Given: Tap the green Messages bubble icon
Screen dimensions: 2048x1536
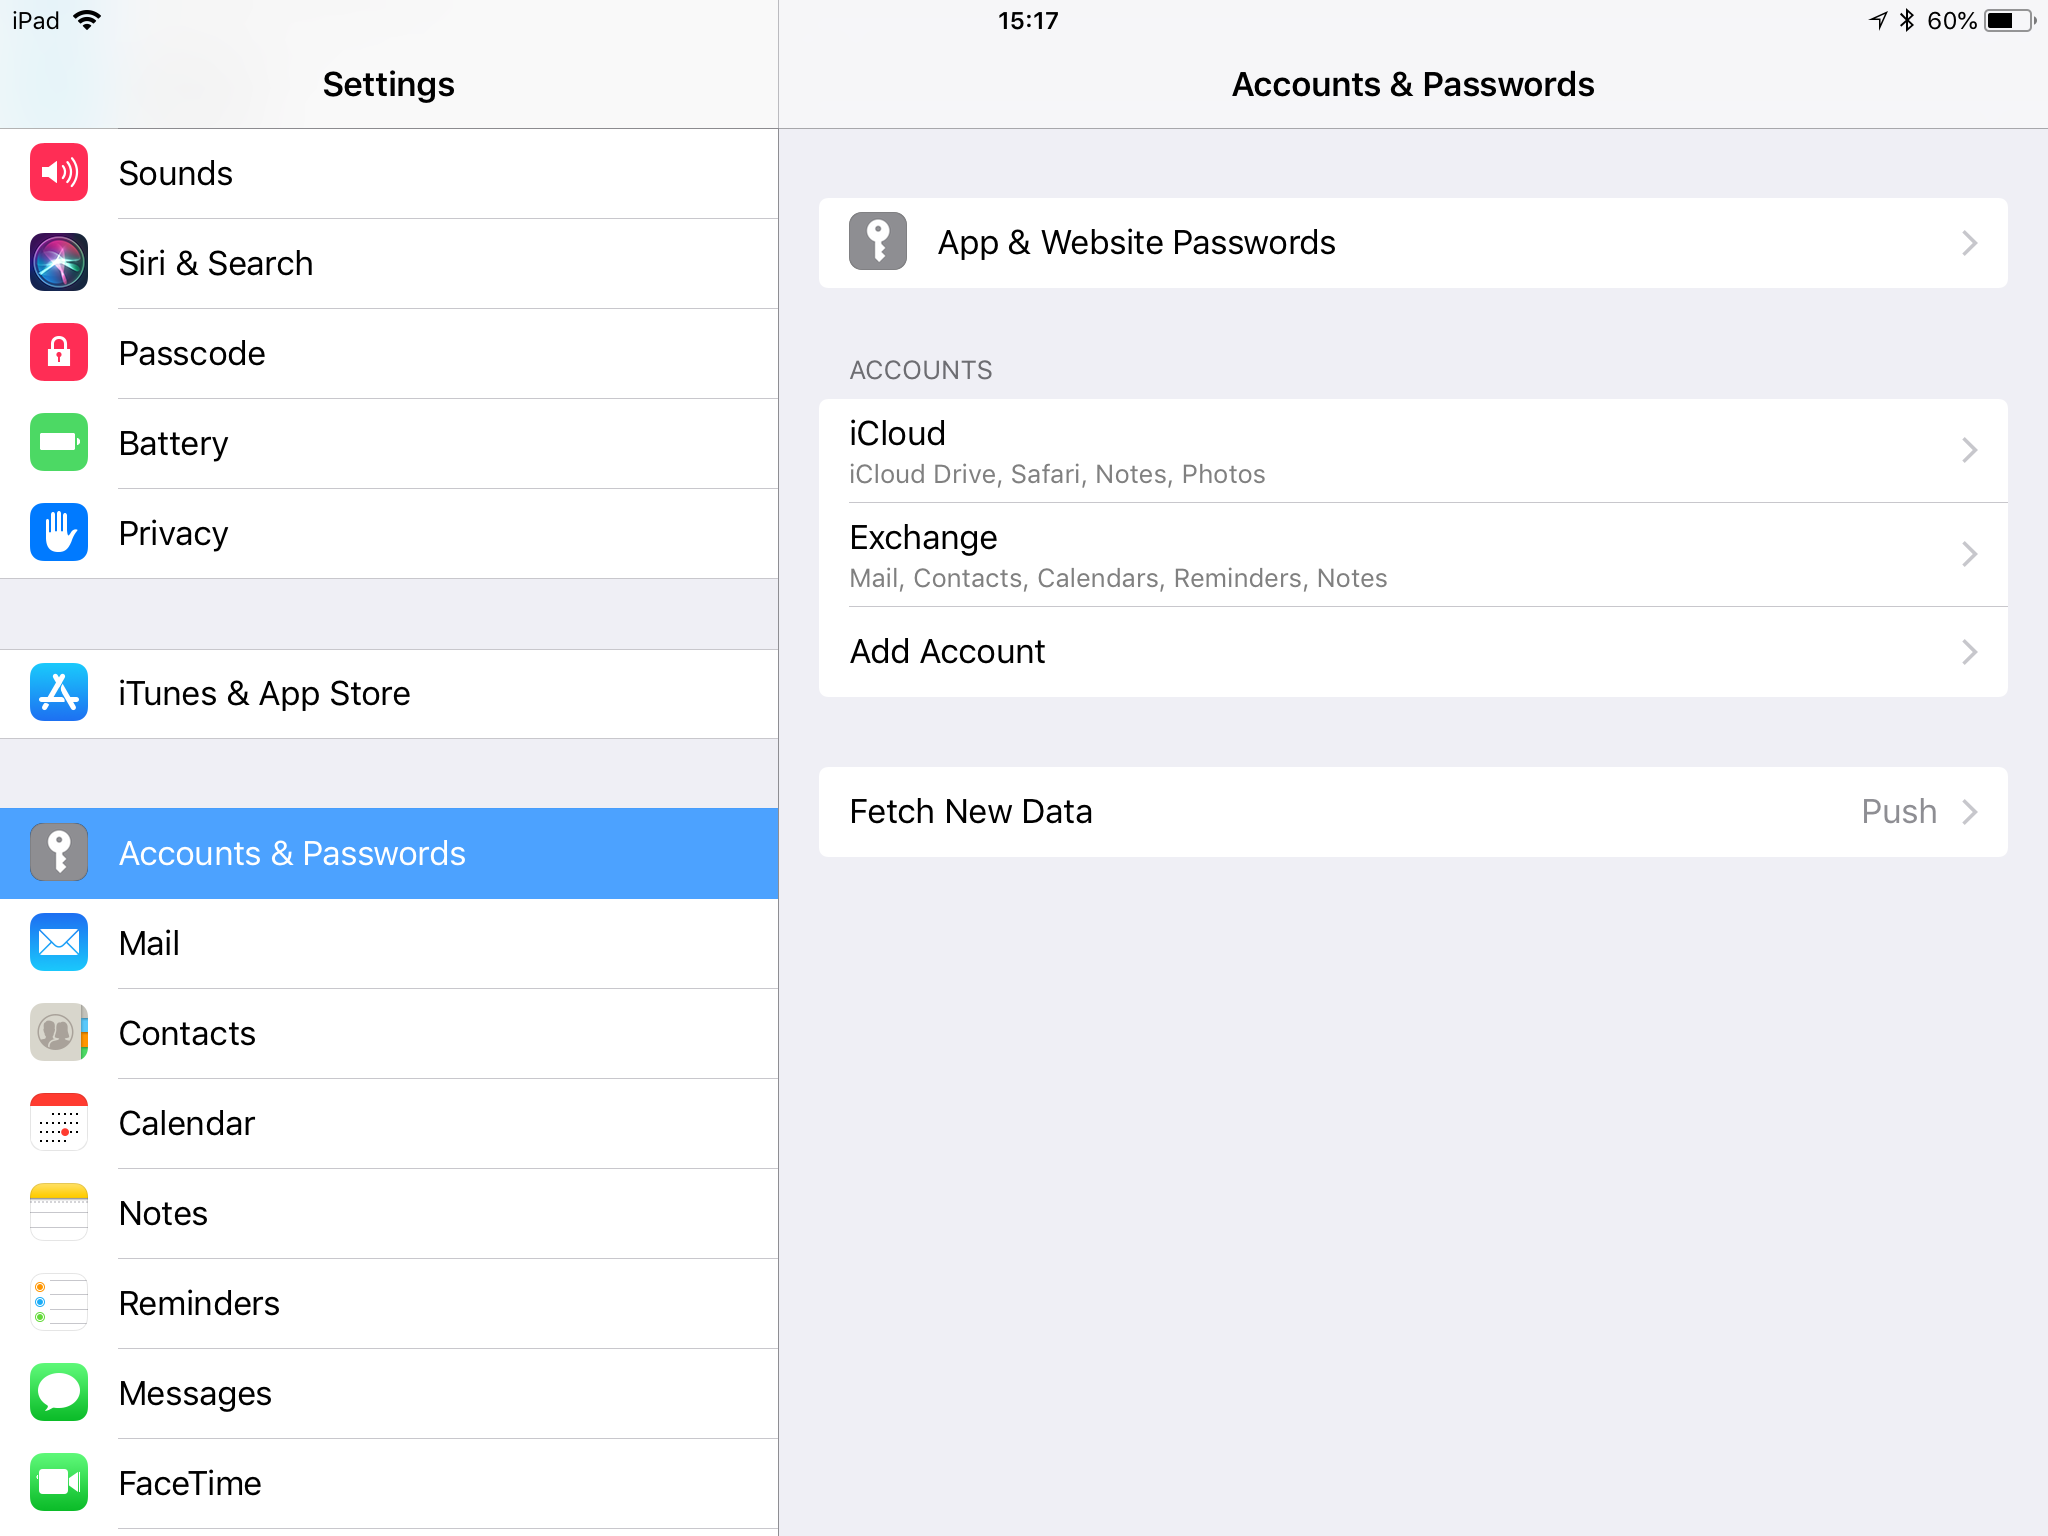Looking at the screenshot, I should tap(59, 1393).
